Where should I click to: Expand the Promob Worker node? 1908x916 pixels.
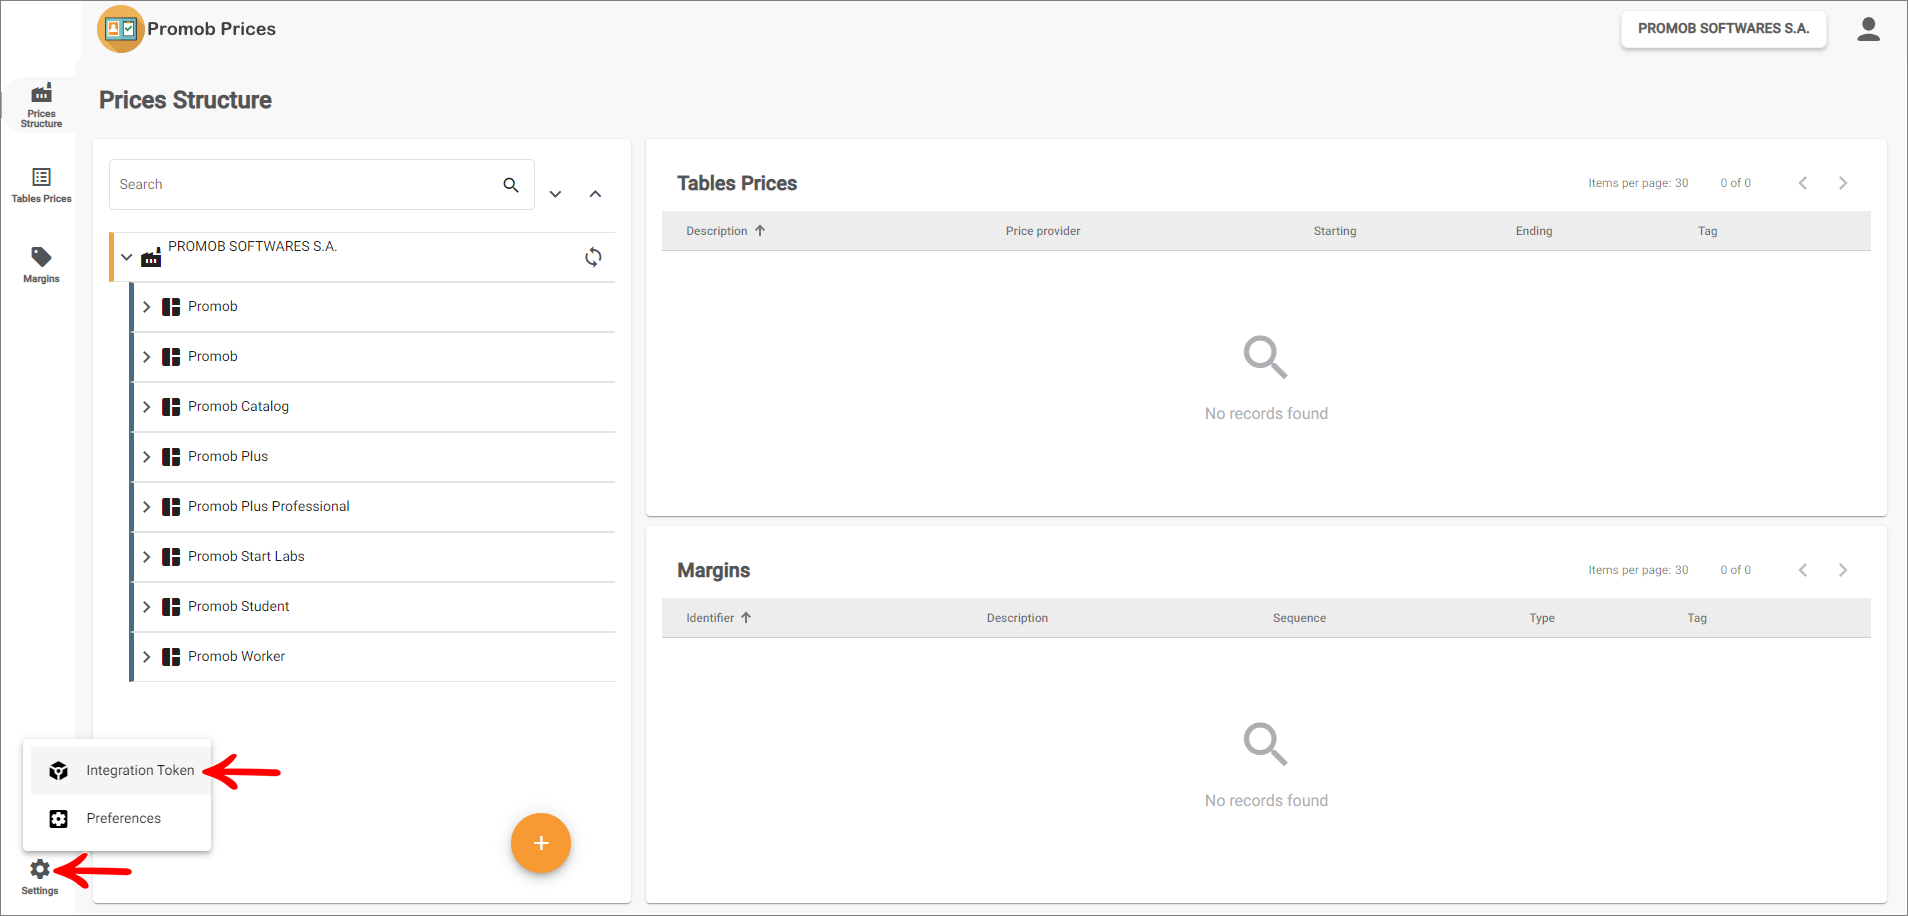click(147, 657)
